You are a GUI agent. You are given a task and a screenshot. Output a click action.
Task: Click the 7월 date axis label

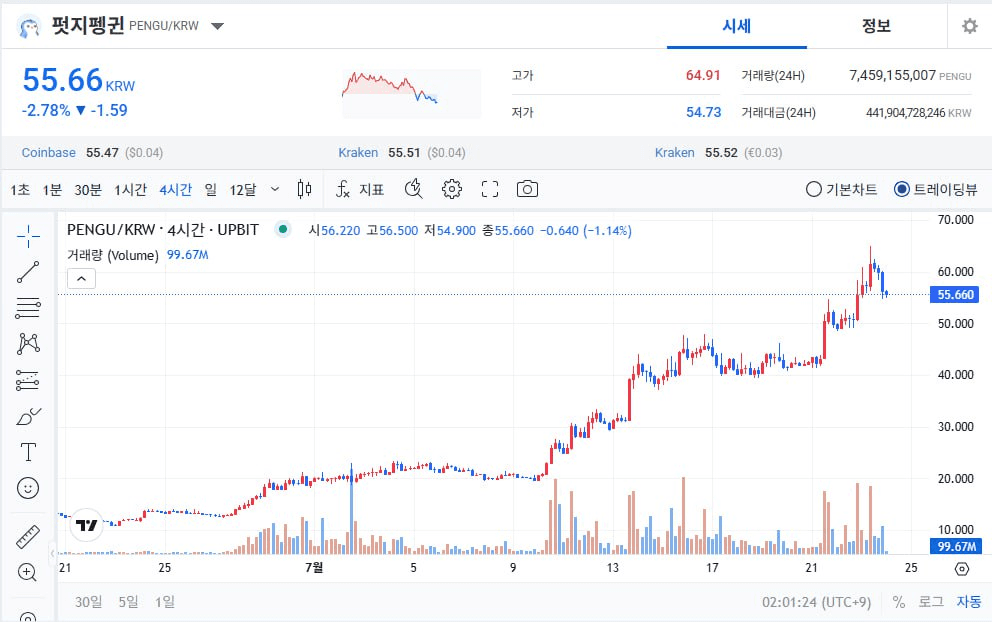click(x=314, y=568)
